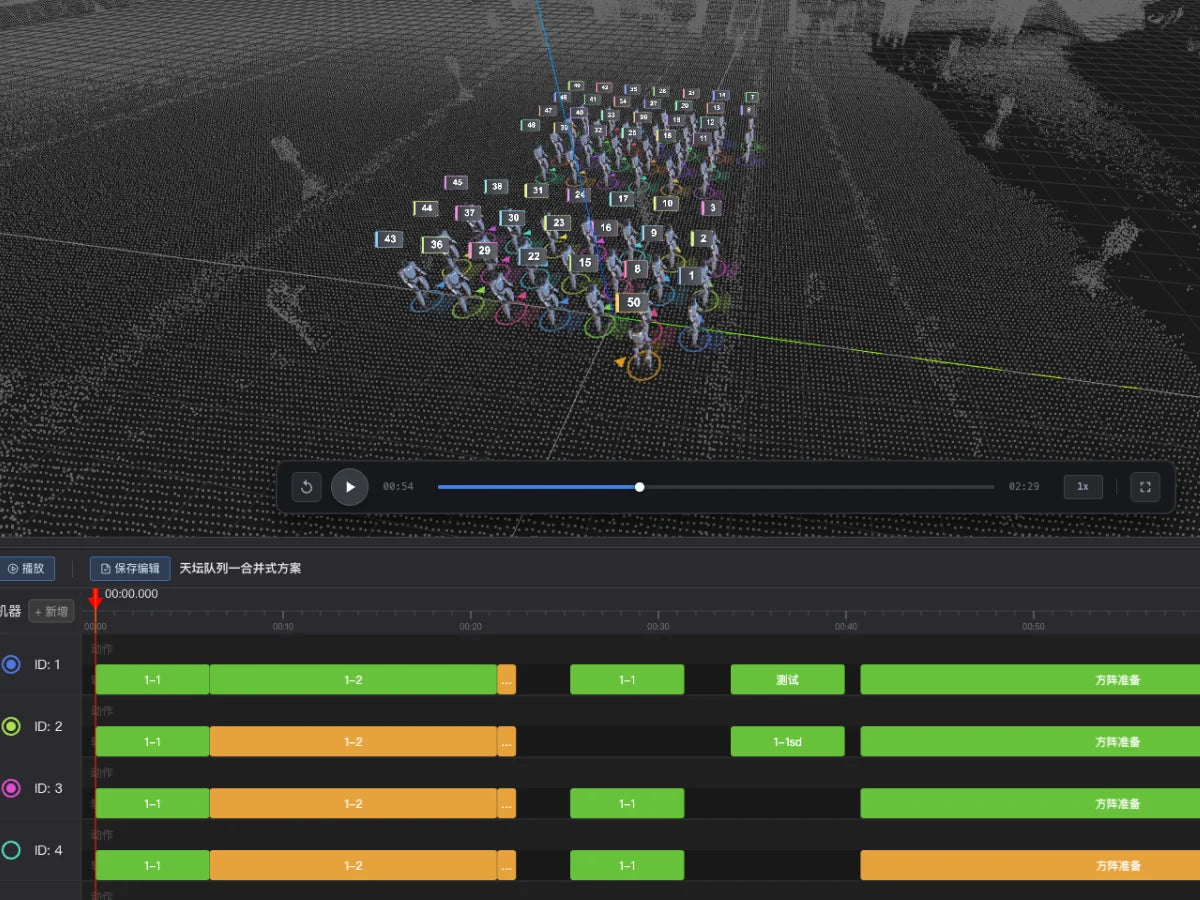1200x900 pixels.
Task: Click the preview progress slider handle
Action: click(x=640, y=487)
